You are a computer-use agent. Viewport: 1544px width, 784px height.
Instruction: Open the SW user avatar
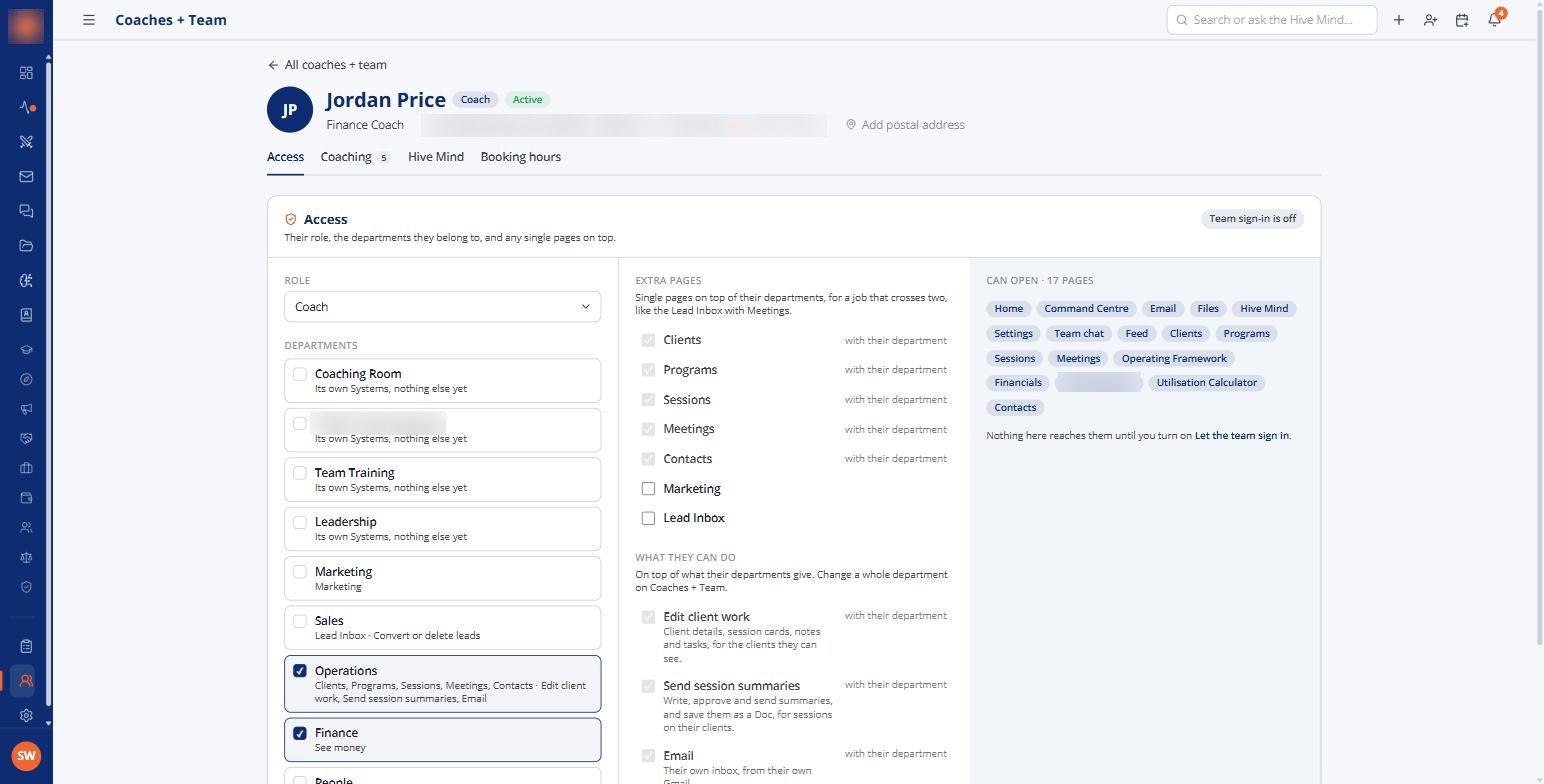(26, 756)
